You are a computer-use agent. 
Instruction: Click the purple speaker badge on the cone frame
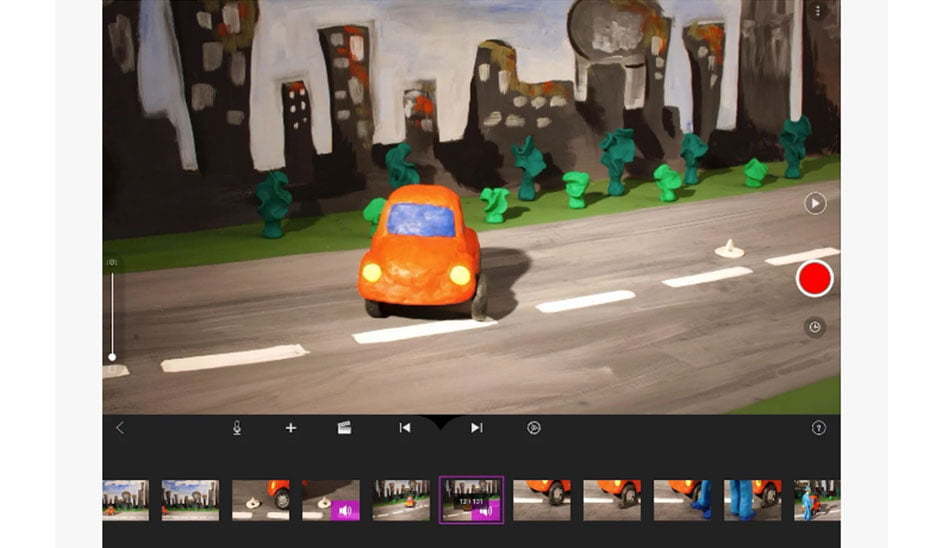[x=345, y=511]
